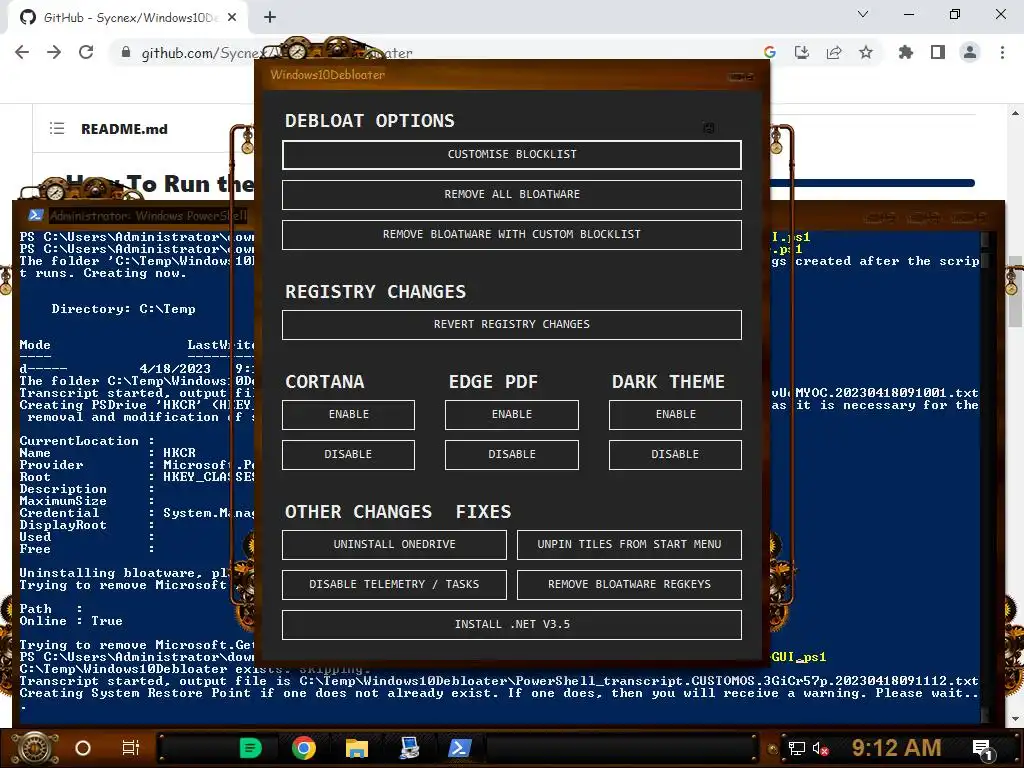Image resolution: width=1024 pixels, height=768 pixels.
Task: Open Chrome three-dot menu
Action: tap(1002, 52)
